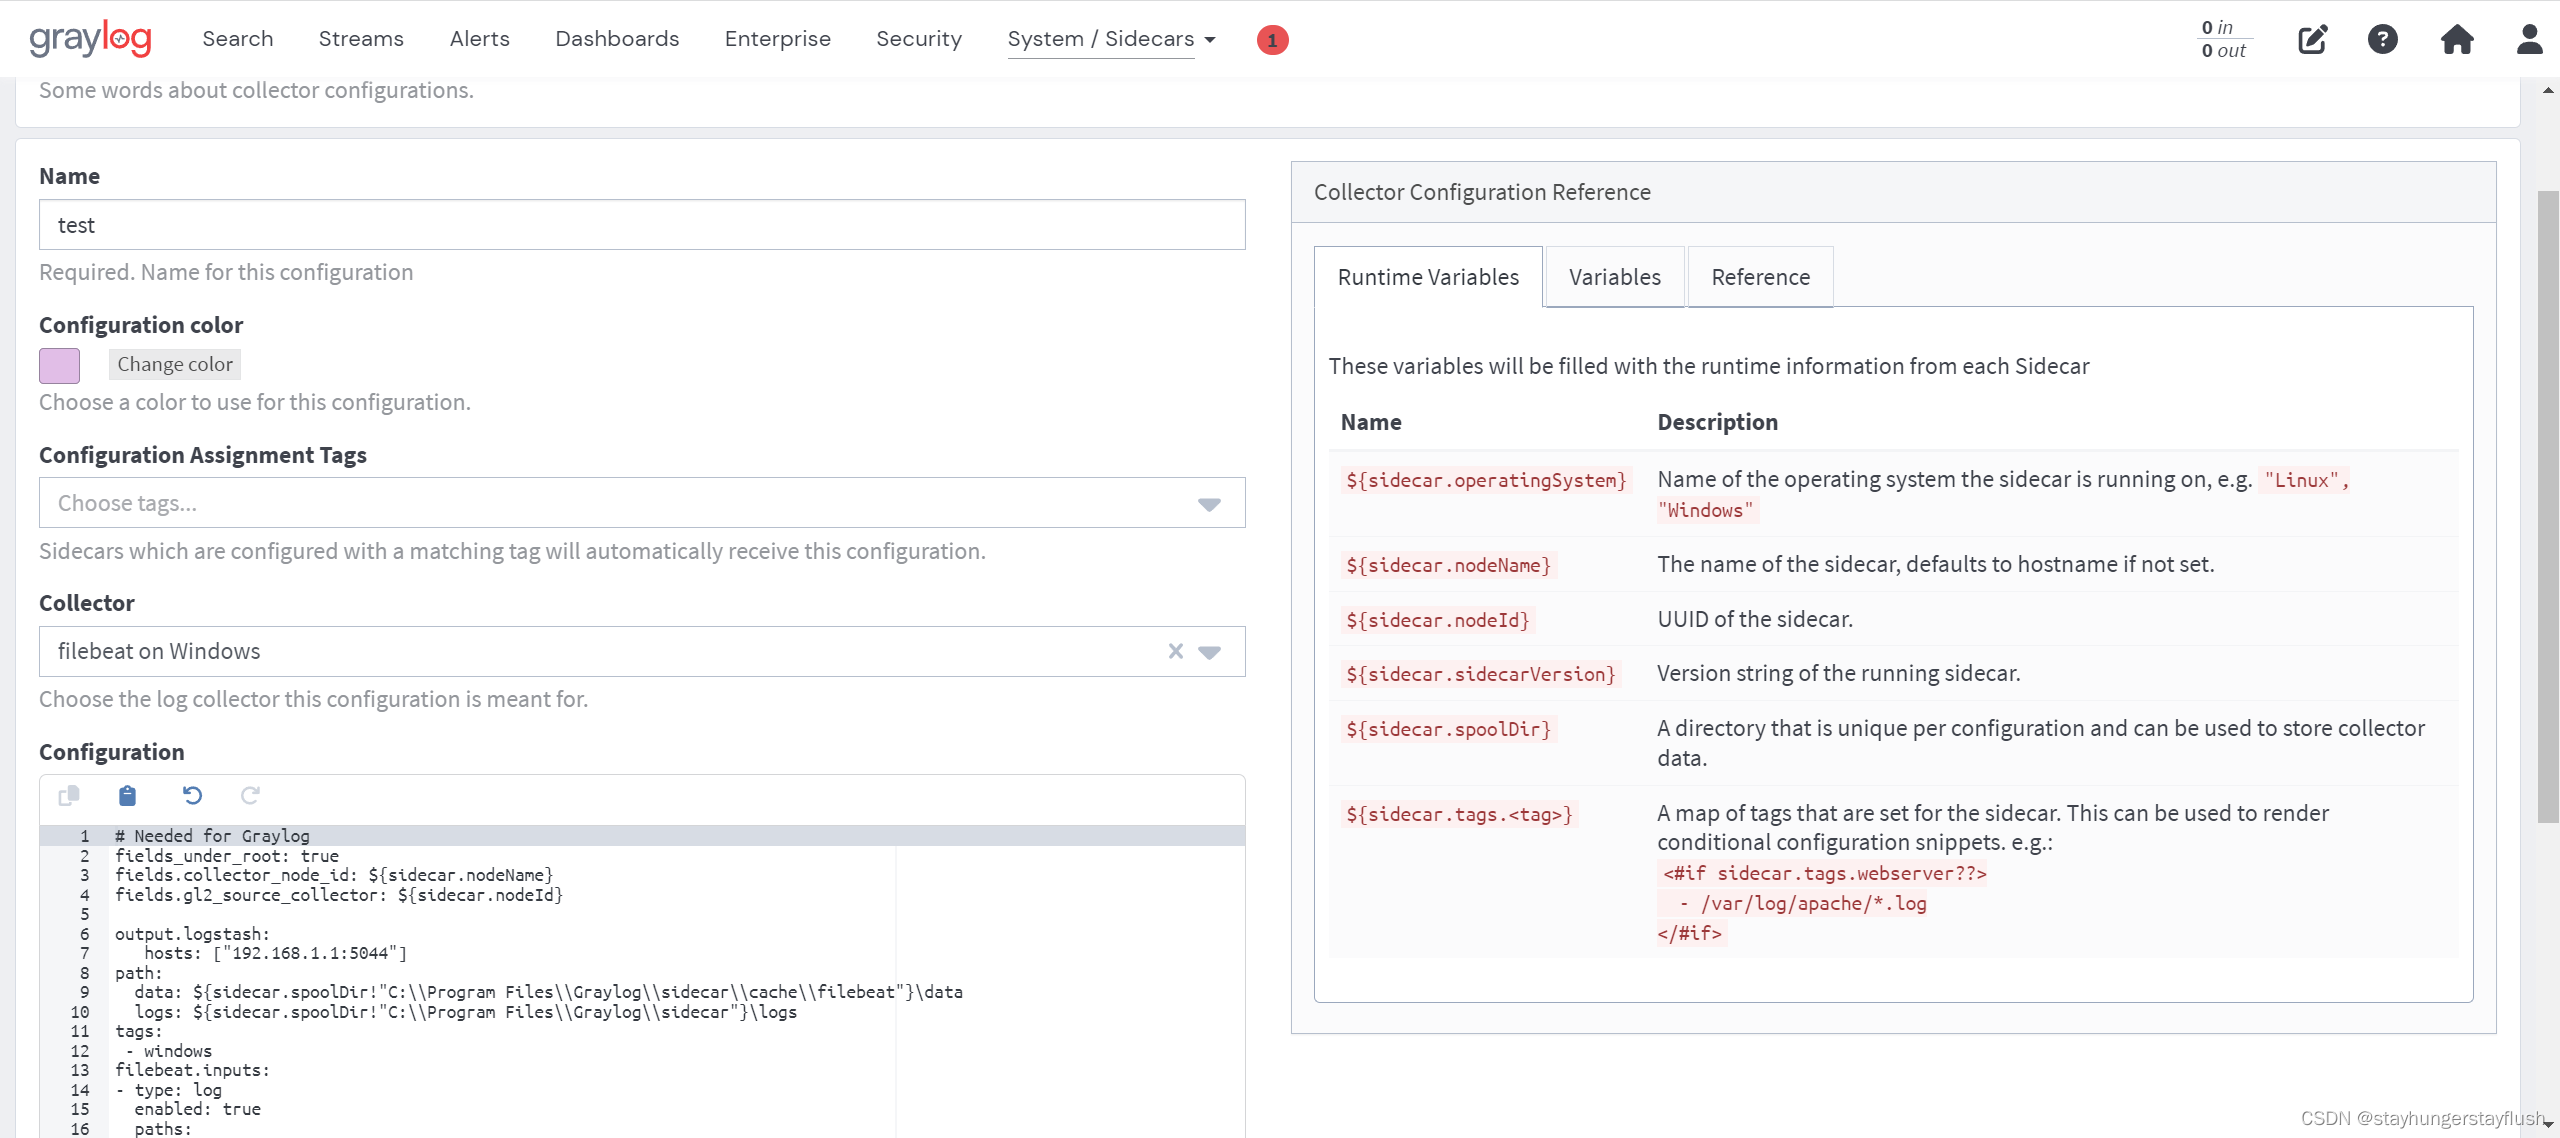The image size is (2560, 1138).
Task: Click the ${sidecar.tags.<tag>} variable
Action: point(1459,815)
